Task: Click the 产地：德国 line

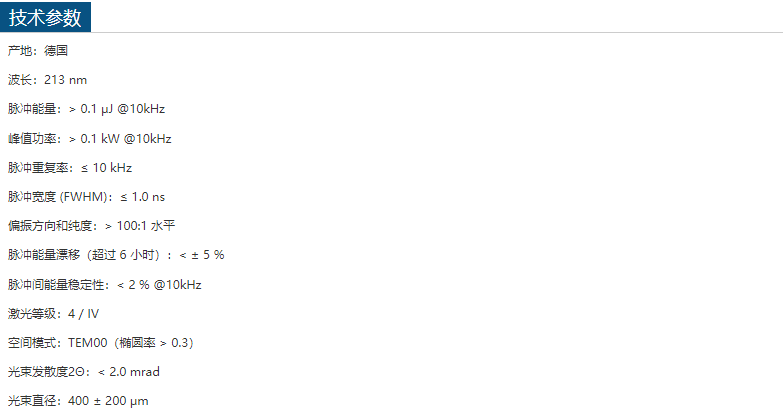Action: 38,50
